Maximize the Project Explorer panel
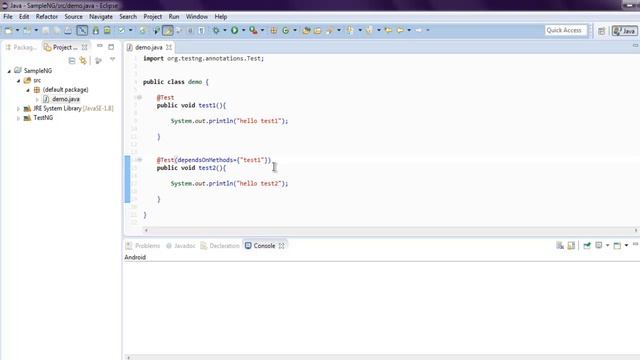Image resolution: width=640 pixels, height=360 pixels. (111, 47)
